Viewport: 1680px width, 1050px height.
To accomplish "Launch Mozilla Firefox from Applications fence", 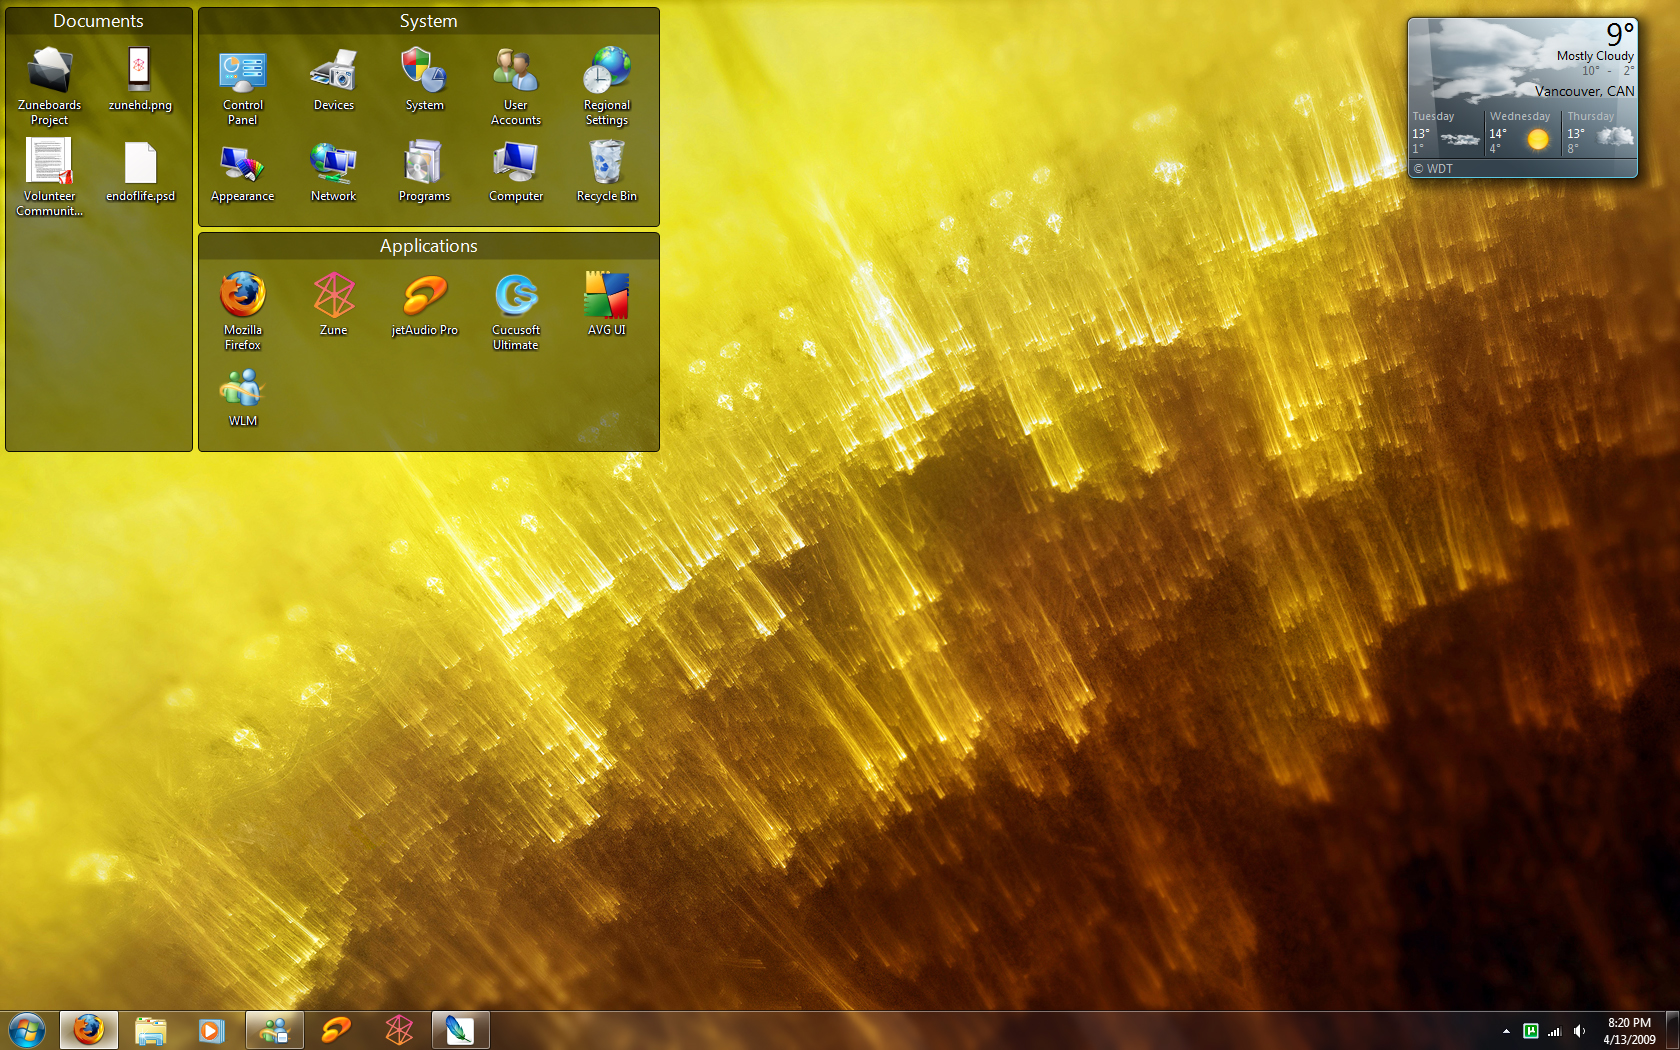I will (243, 311).
